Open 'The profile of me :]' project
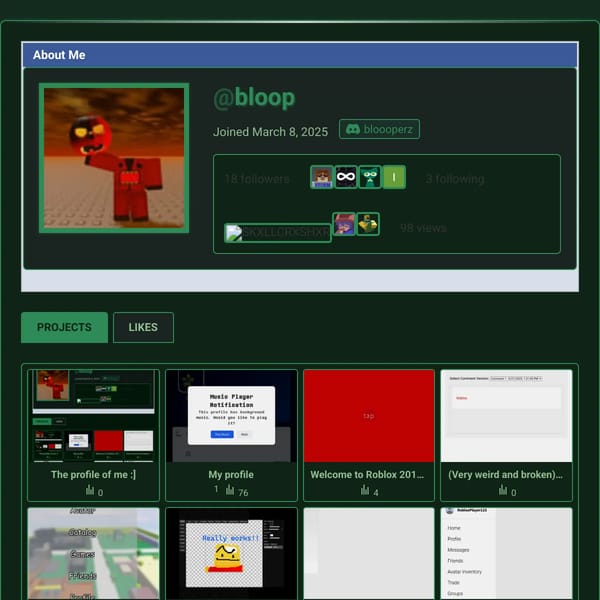Viewport: 600px width, 600px height. point(93,435)
